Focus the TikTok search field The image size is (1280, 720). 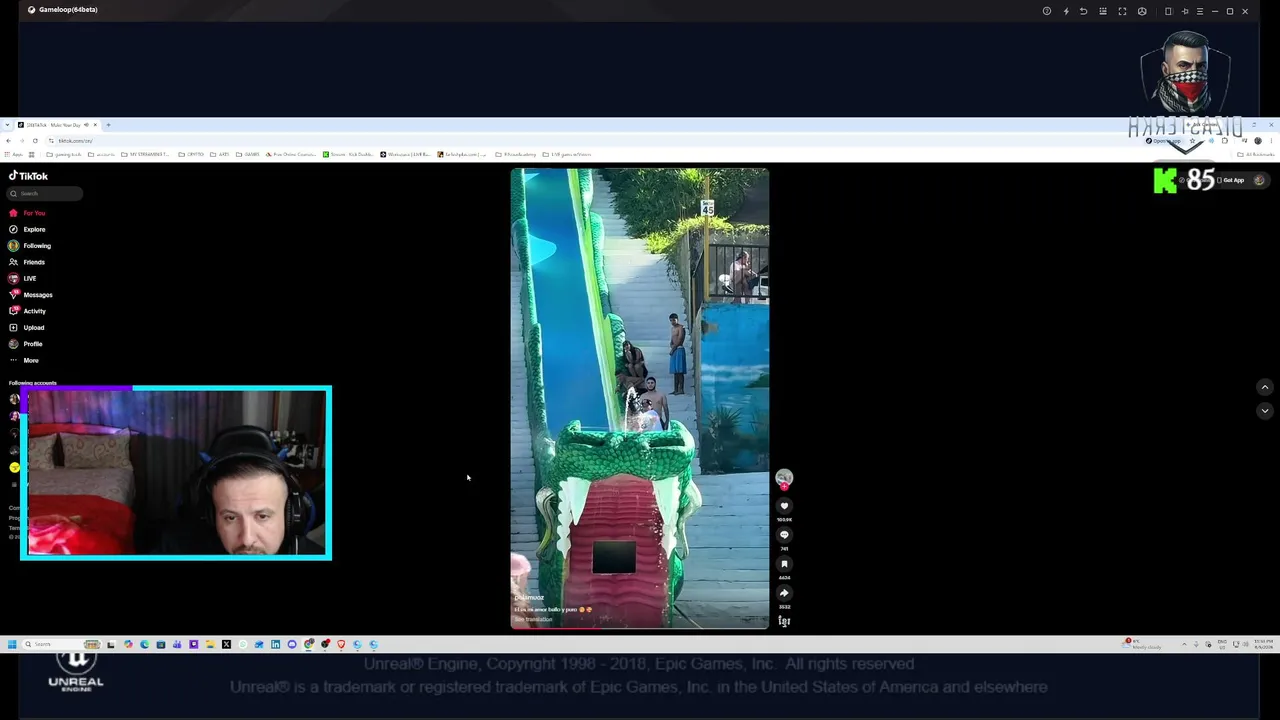pyautogui.click(x=45, y=193)
